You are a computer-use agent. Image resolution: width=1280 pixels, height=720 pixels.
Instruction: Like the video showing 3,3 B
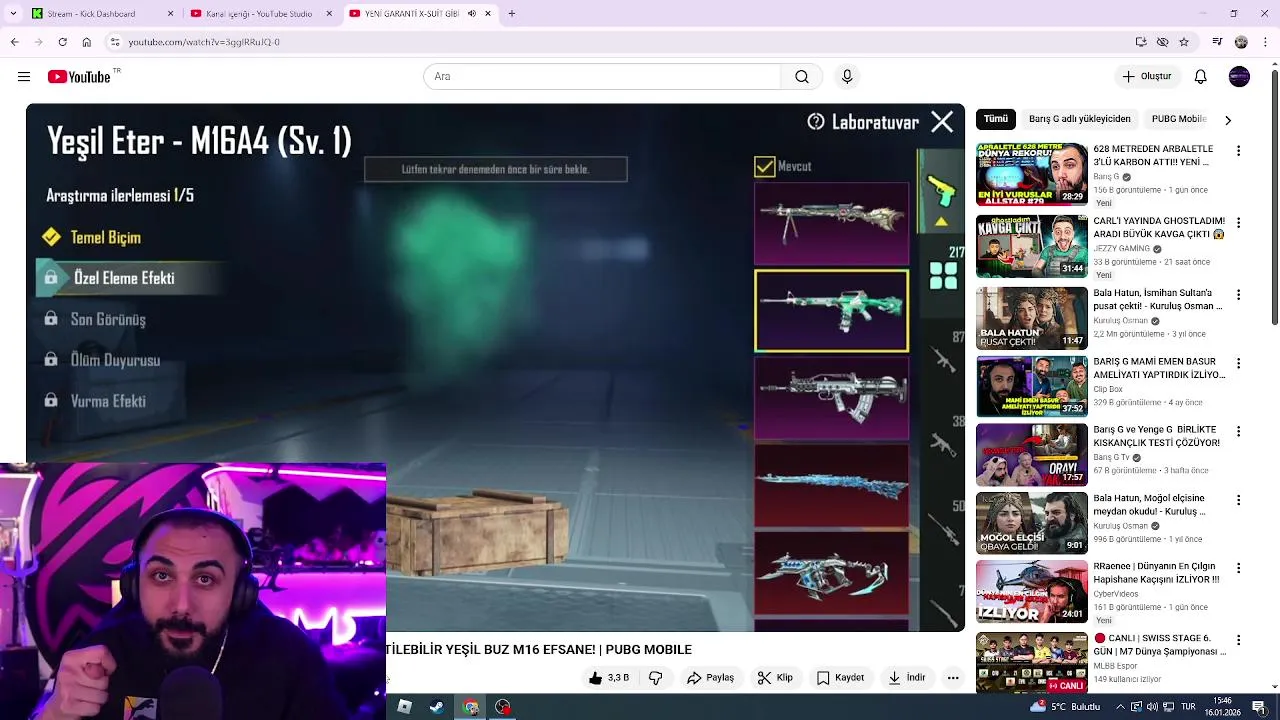pos(609,678)
